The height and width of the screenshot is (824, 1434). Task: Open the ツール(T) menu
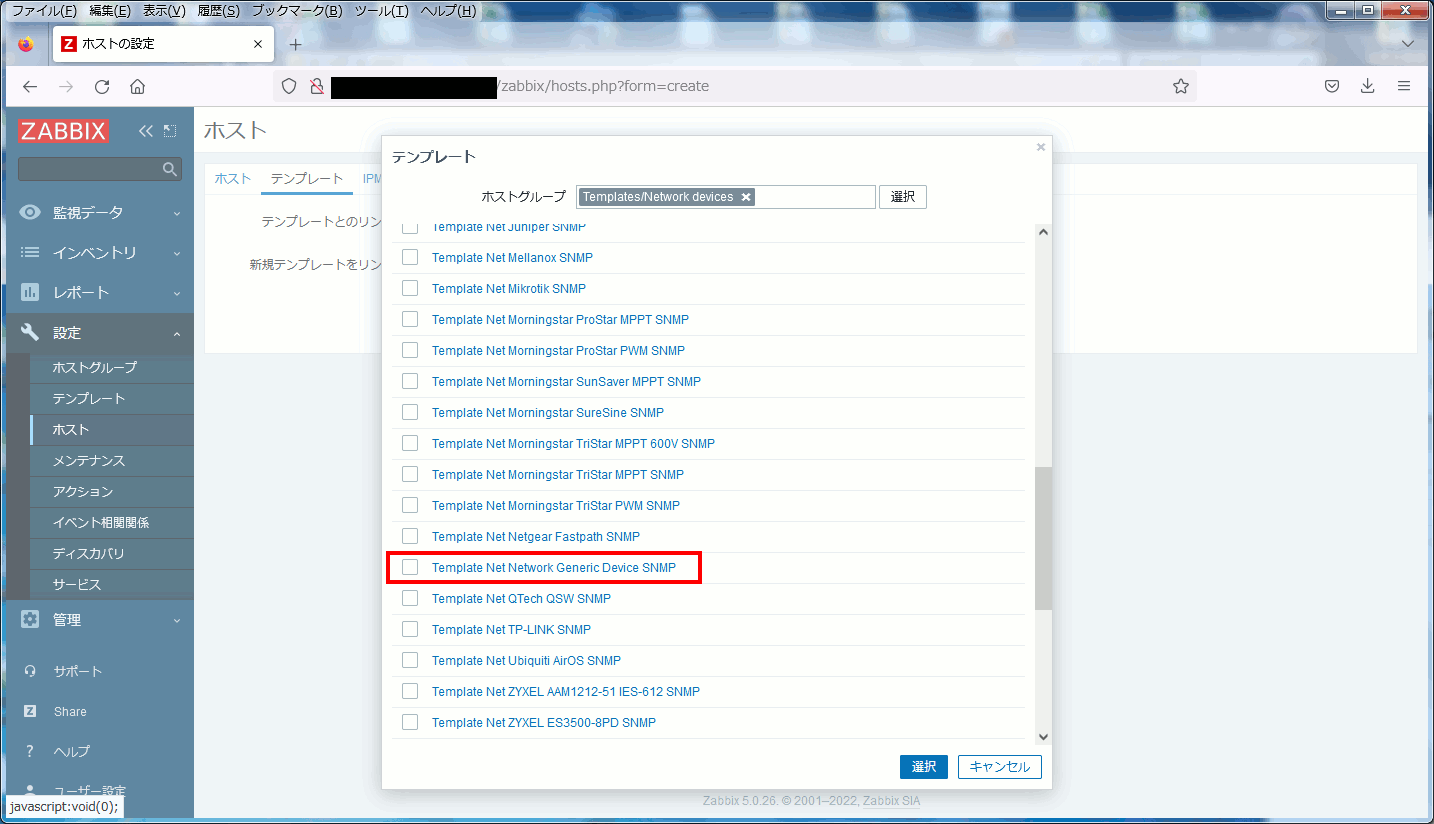point(381,11)
